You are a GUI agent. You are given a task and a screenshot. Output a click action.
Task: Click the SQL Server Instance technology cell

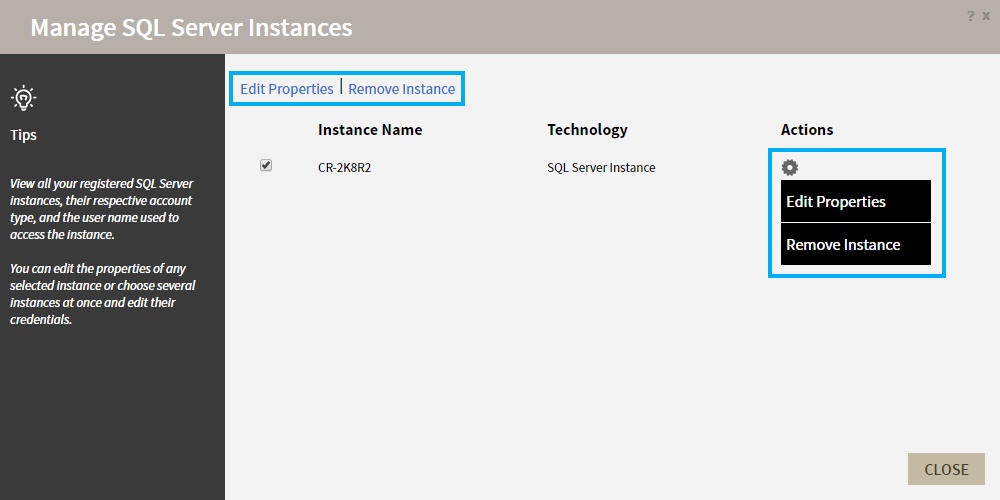601,168
